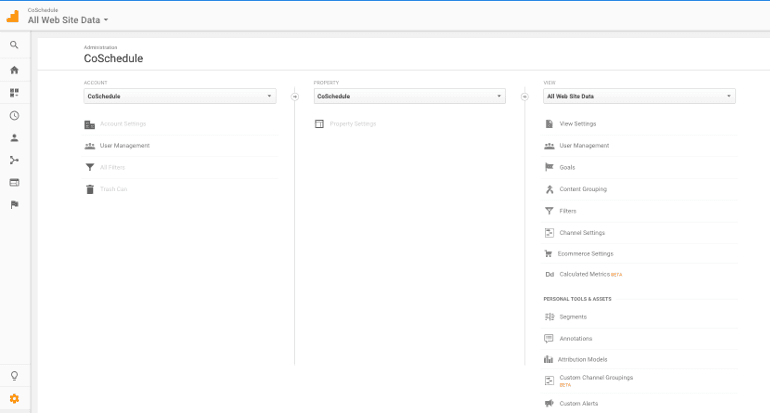Open Custom Channel Groupings link
This screenshot has height=413, width=770.
596,378
